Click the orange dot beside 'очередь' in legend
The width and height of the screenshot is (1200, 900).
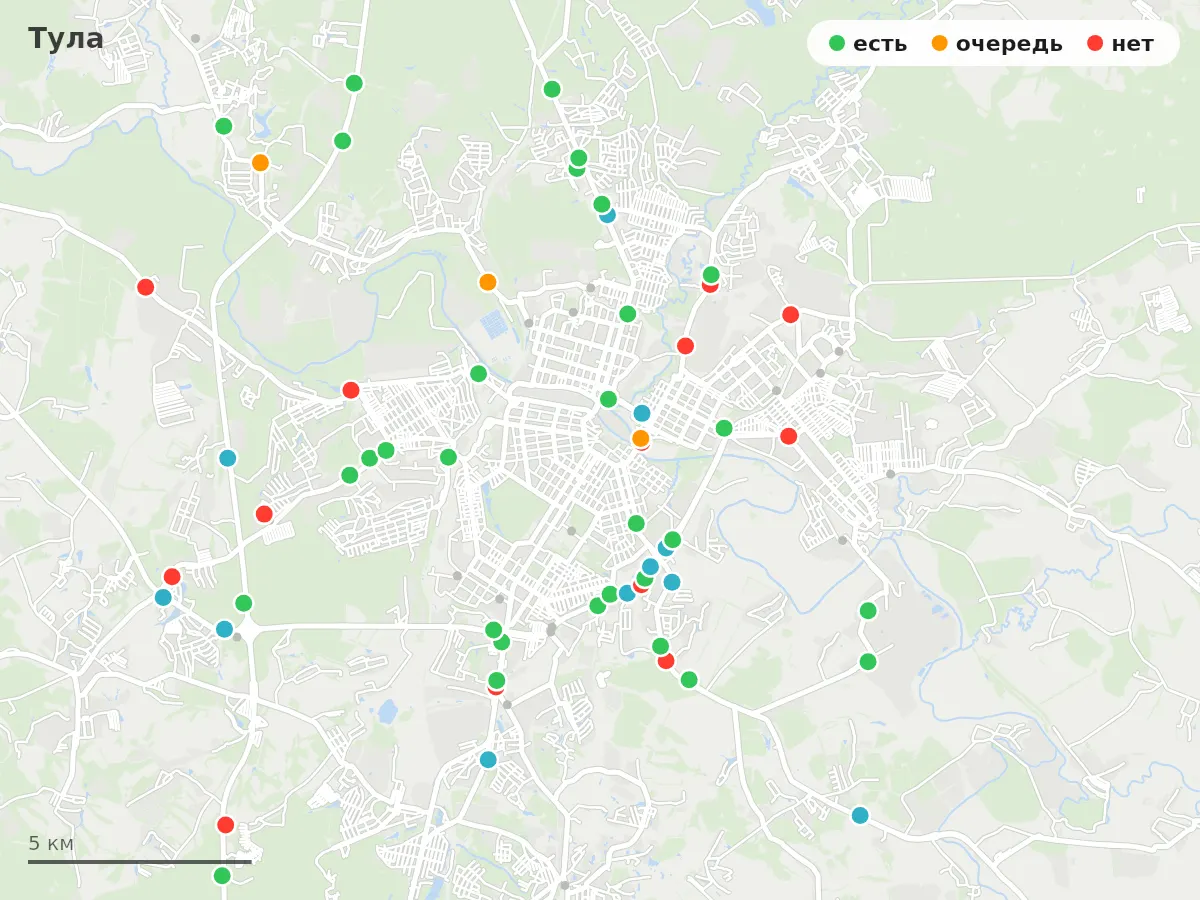coord(940,43)
